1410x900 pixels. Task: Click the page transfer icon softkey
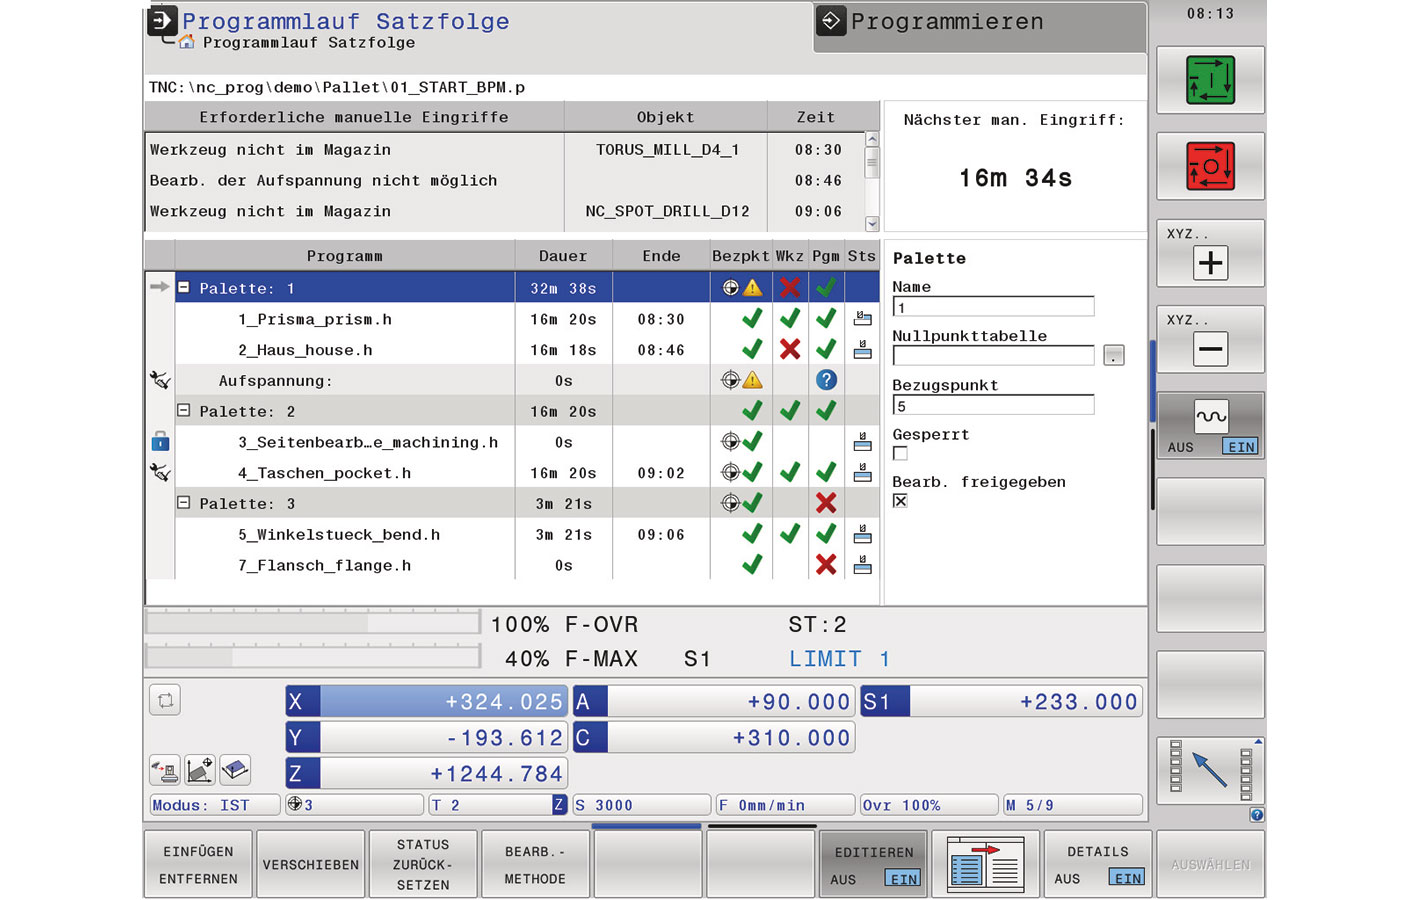pyautogui.click(x=985, y=864)
